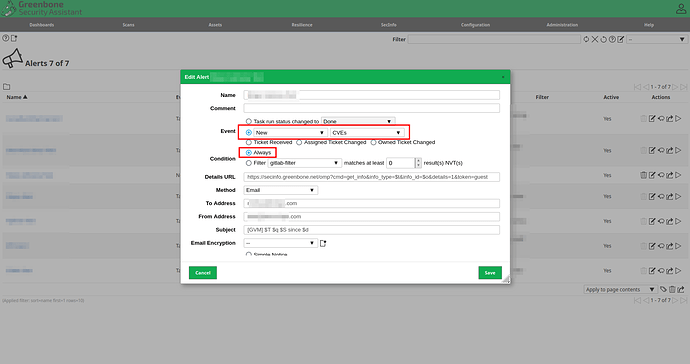
Task: Open the New event type dropdown
Action: click(290, 132)
